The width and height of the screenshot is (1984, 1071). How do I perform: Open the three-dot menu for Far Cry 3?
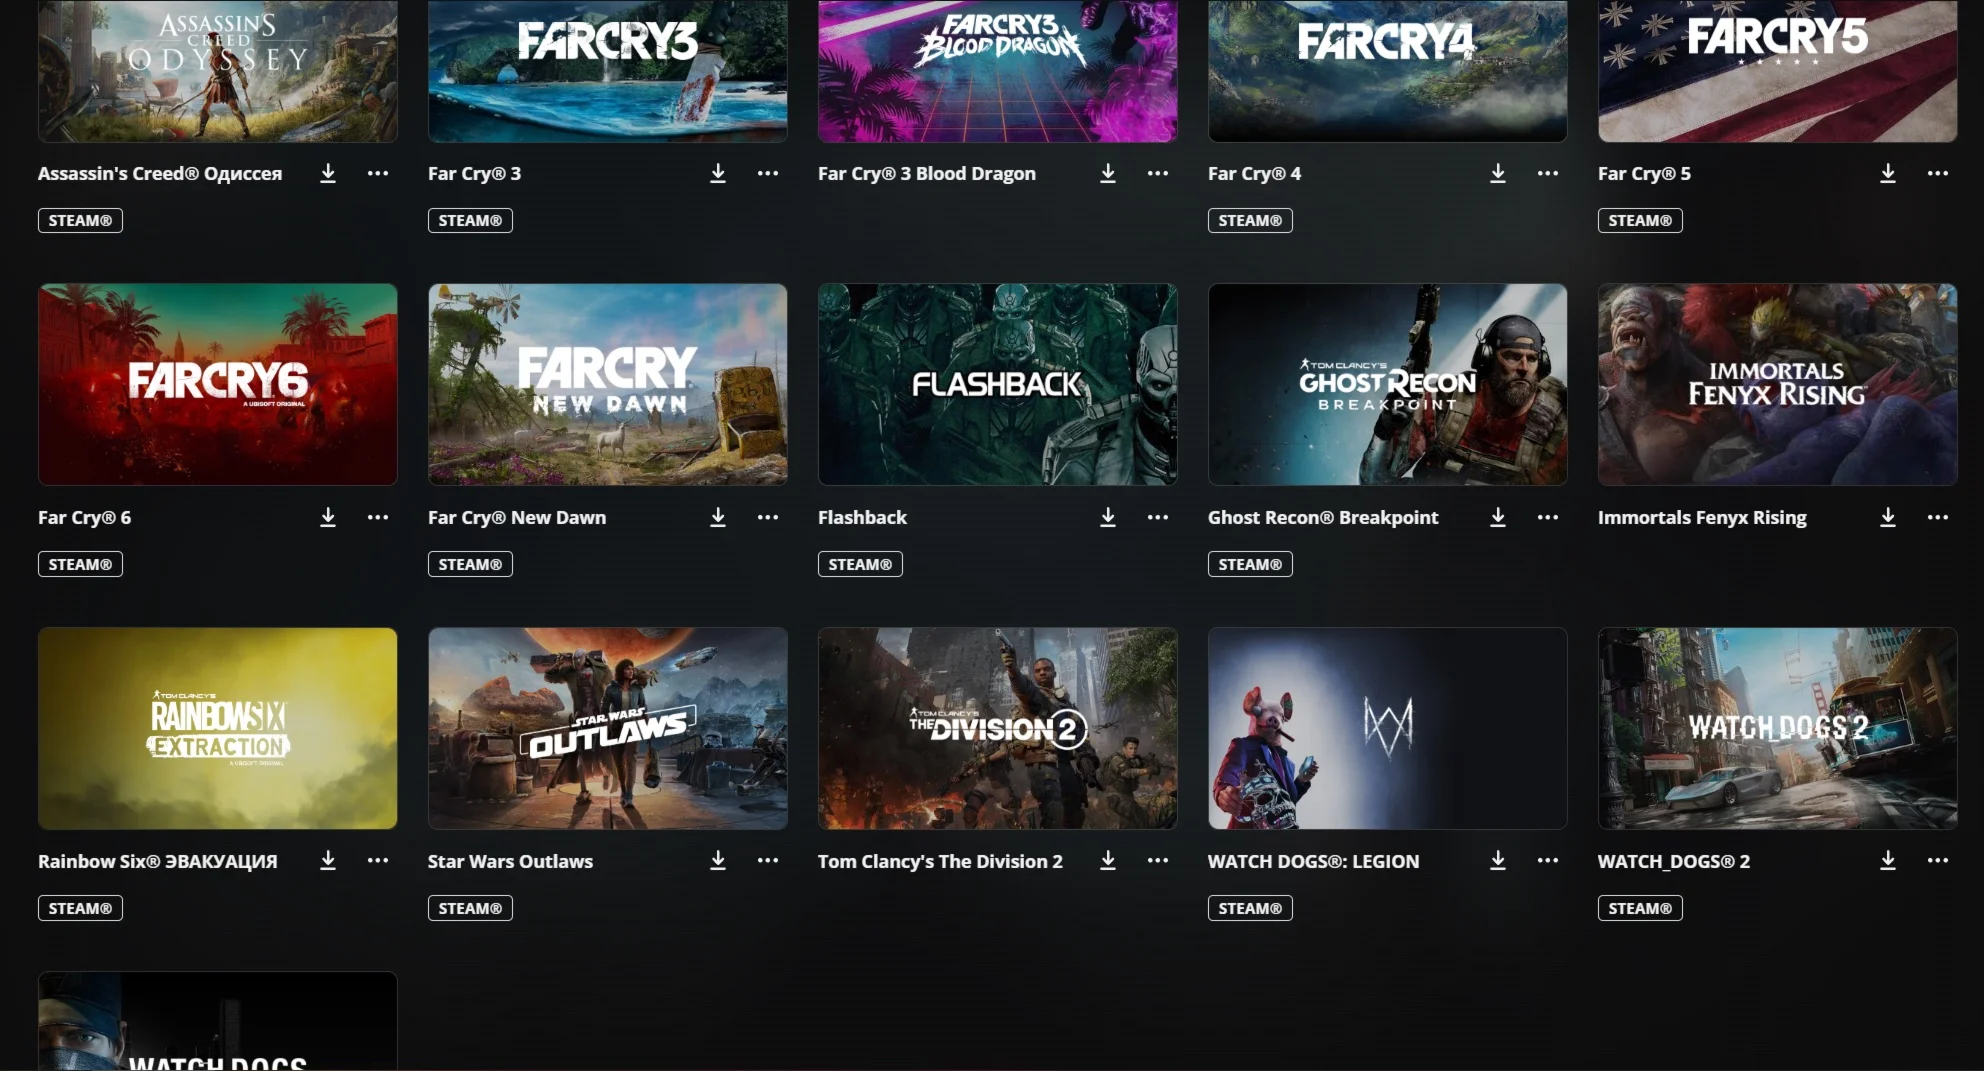768,173
